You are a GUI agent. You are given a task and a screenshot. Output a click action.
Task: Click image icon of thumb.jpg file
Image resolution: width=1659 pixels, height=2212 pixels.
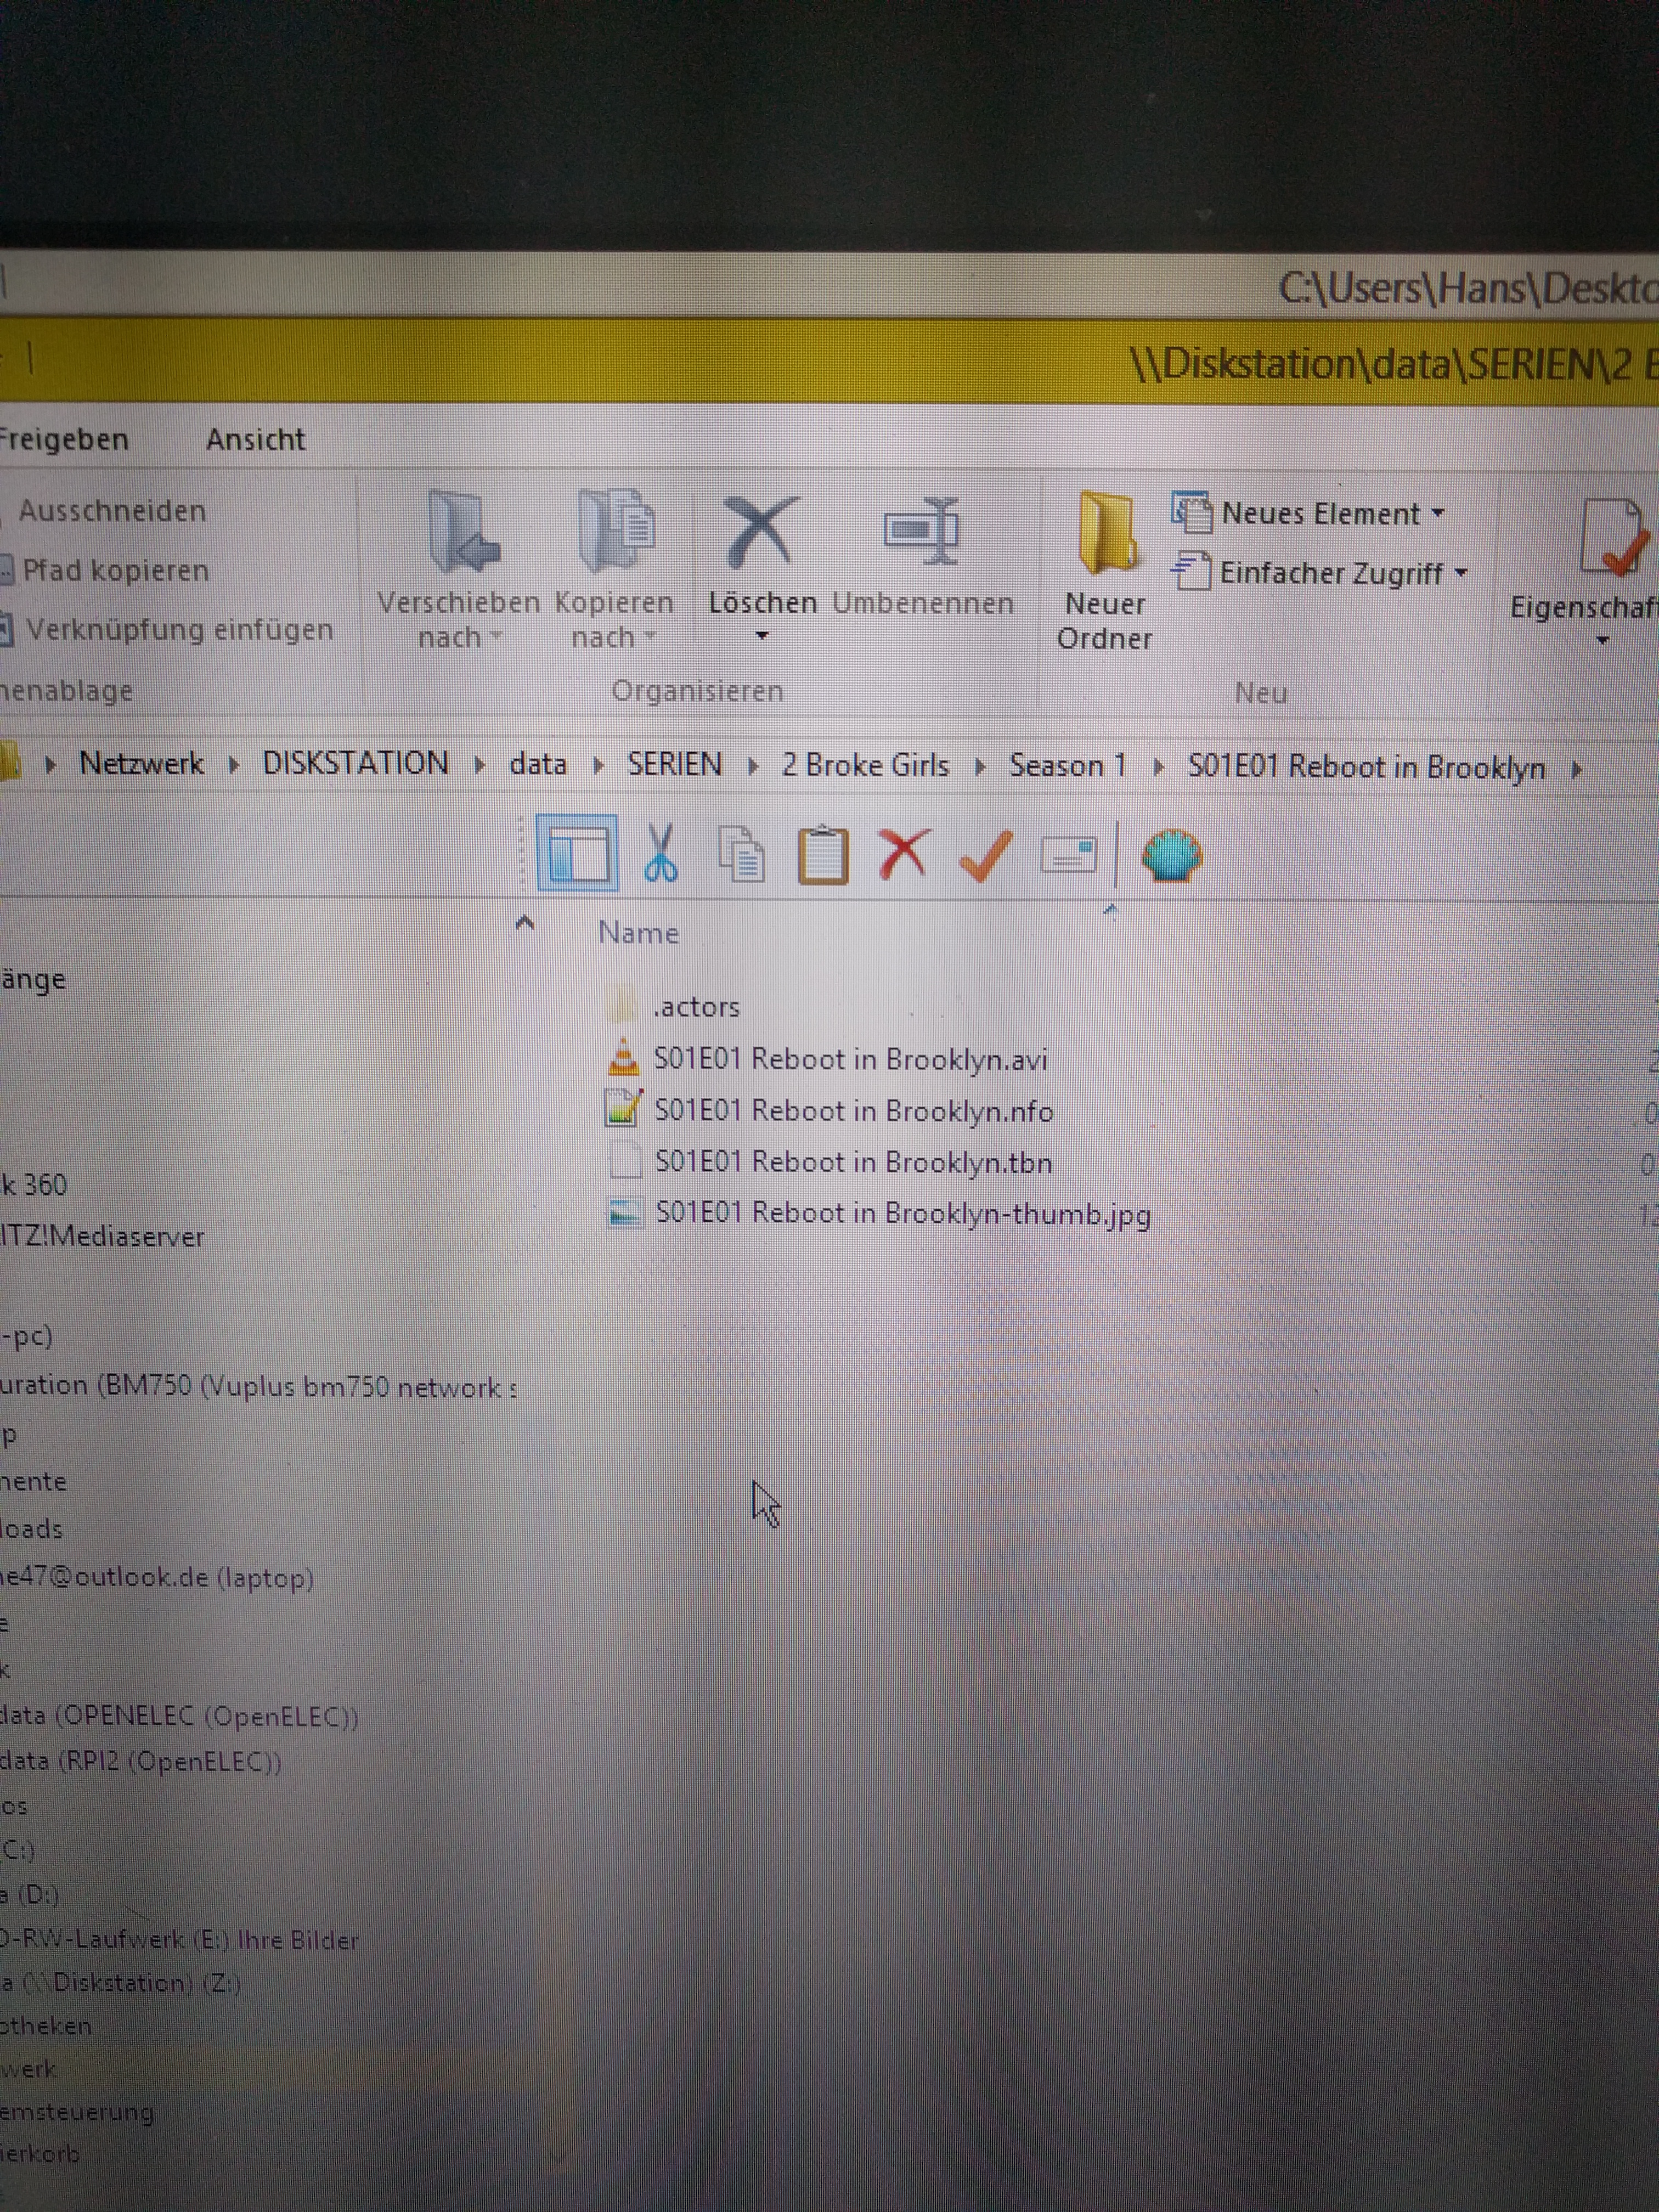click(x=626, y=1213)
